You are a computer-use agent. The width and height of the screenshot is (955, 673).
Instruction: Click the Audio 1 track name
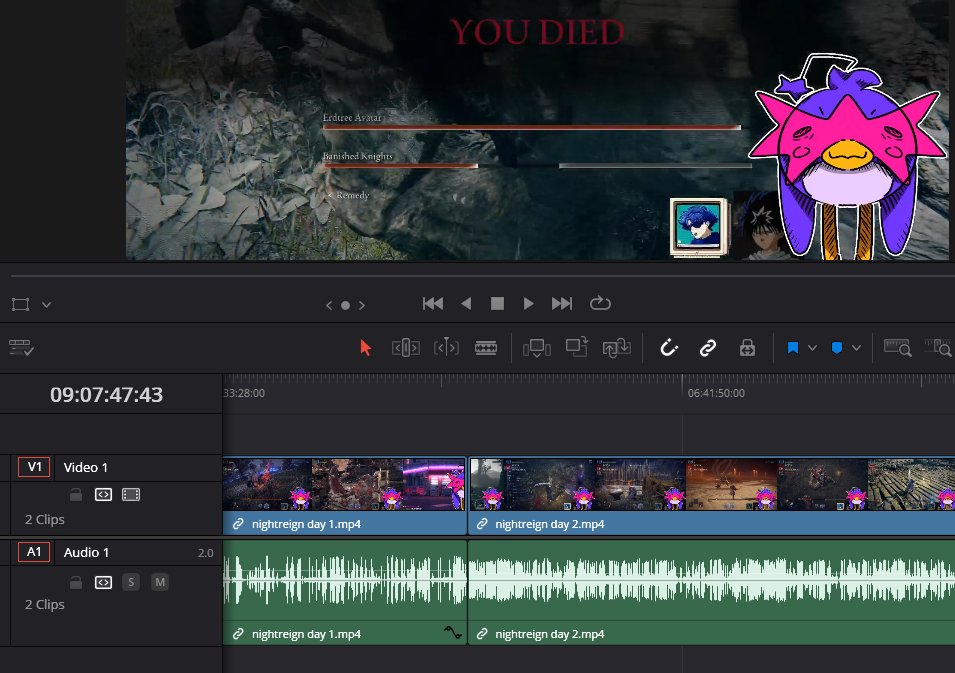click(86, 552)
